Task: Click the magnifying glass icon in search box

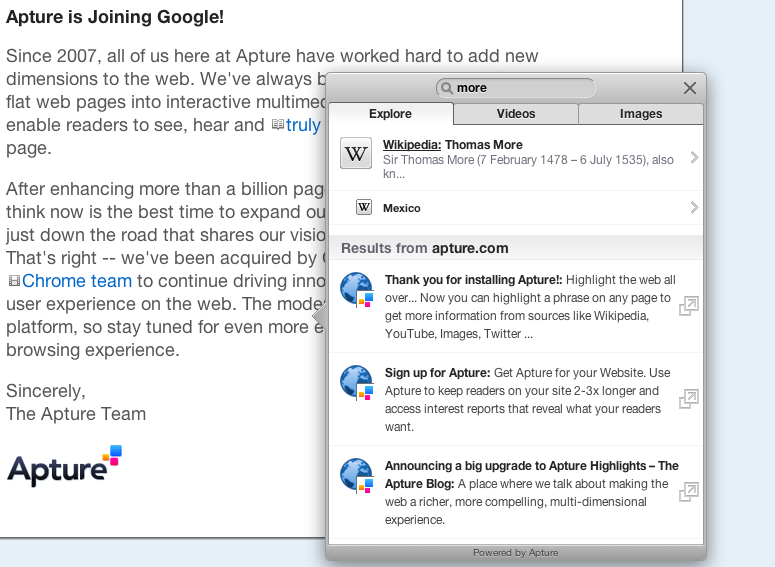Action: 446,88
